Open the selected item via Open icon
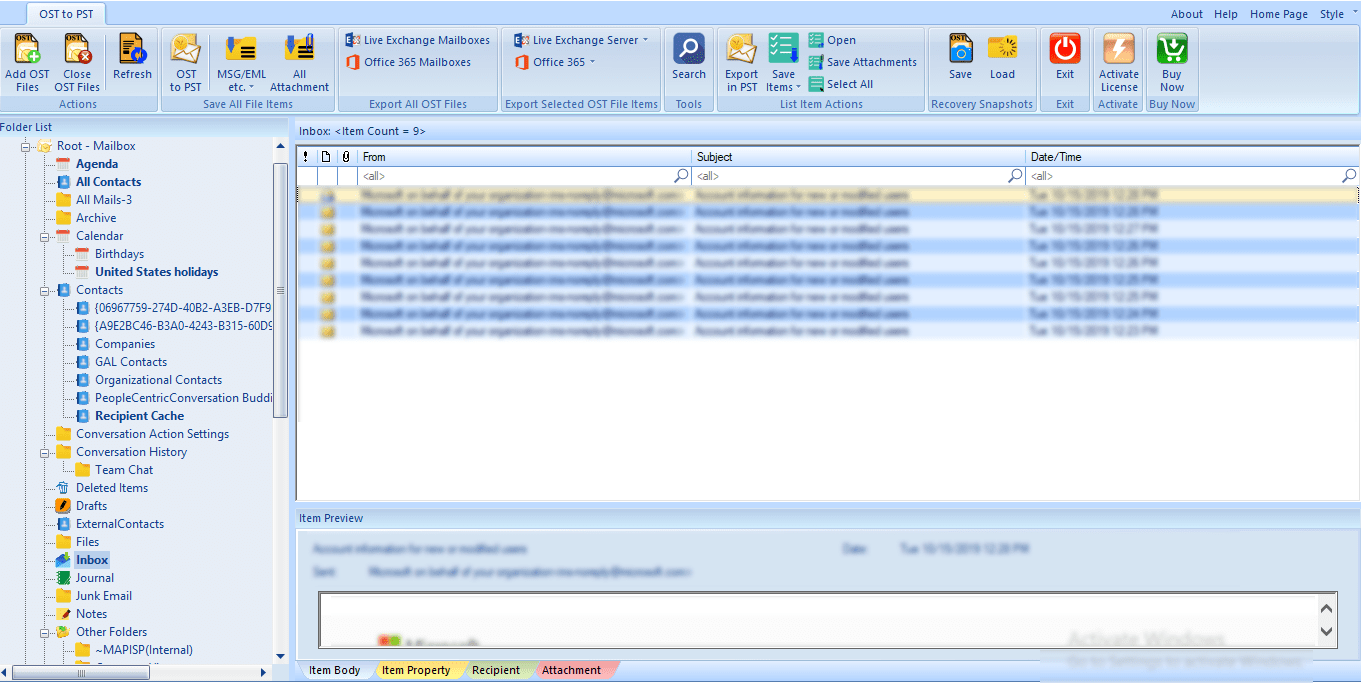This screenshot has width=1361, height=683. 832,40
